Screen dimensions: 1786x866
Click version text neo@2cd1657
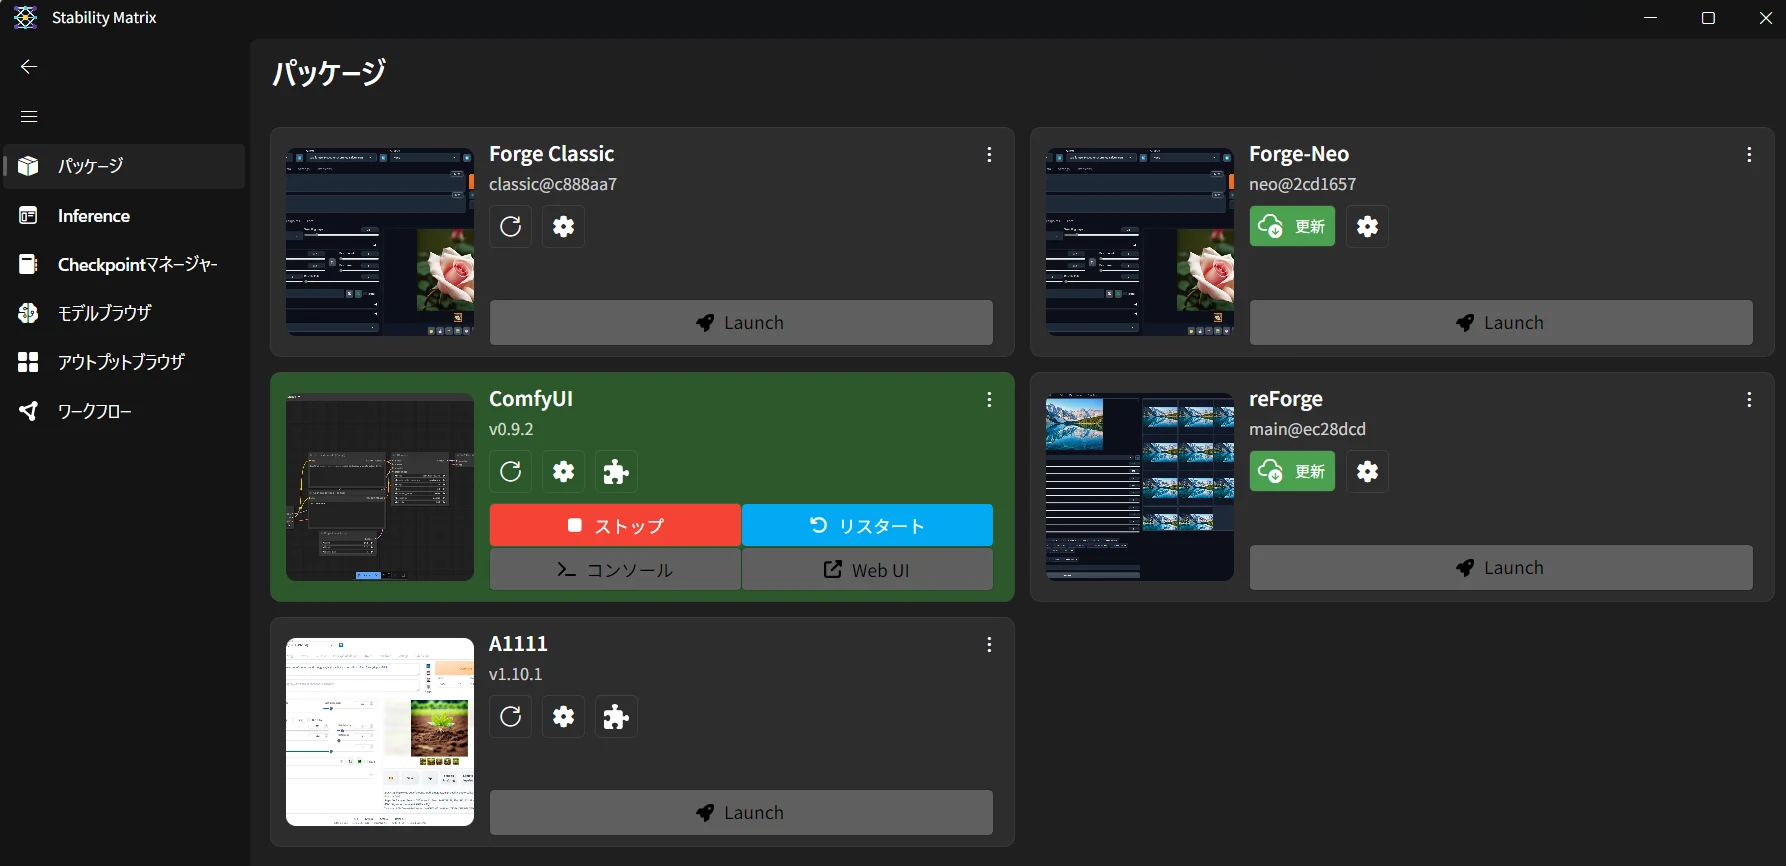pyautogui.click(x=1303, y=184)
